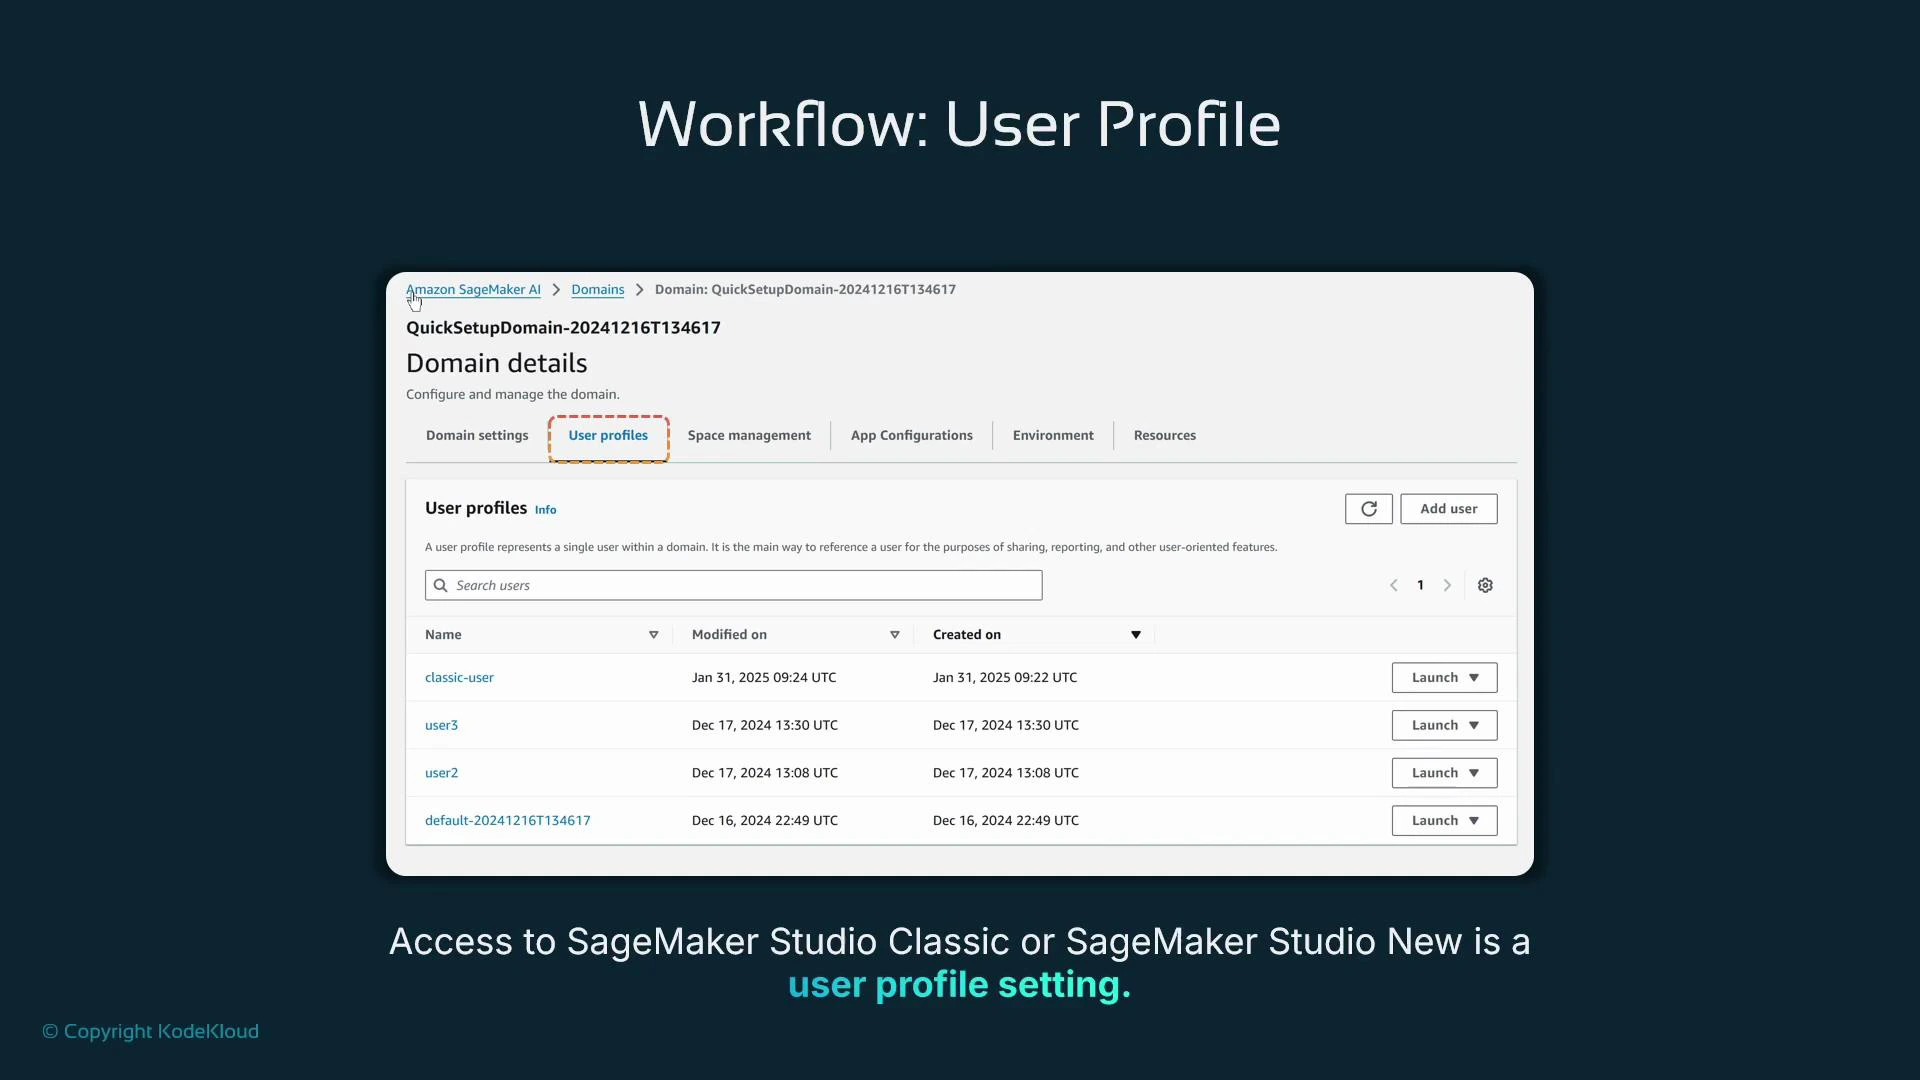Go to the next page of users
The image size is (1920, 1080).
1447,585
